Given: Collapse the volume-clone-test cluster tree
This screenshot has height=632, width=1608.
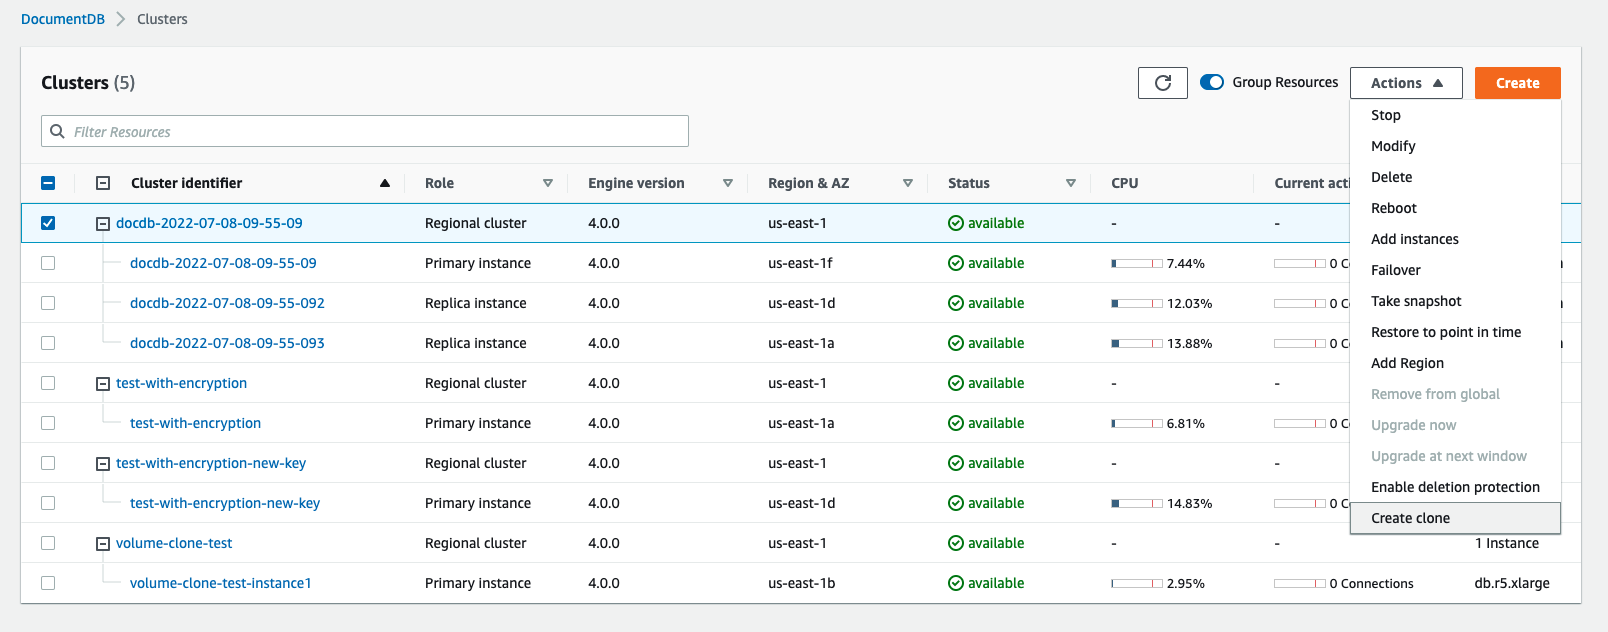Looking at the screenshot, I should pyautogui.click(x=103, y=544).
